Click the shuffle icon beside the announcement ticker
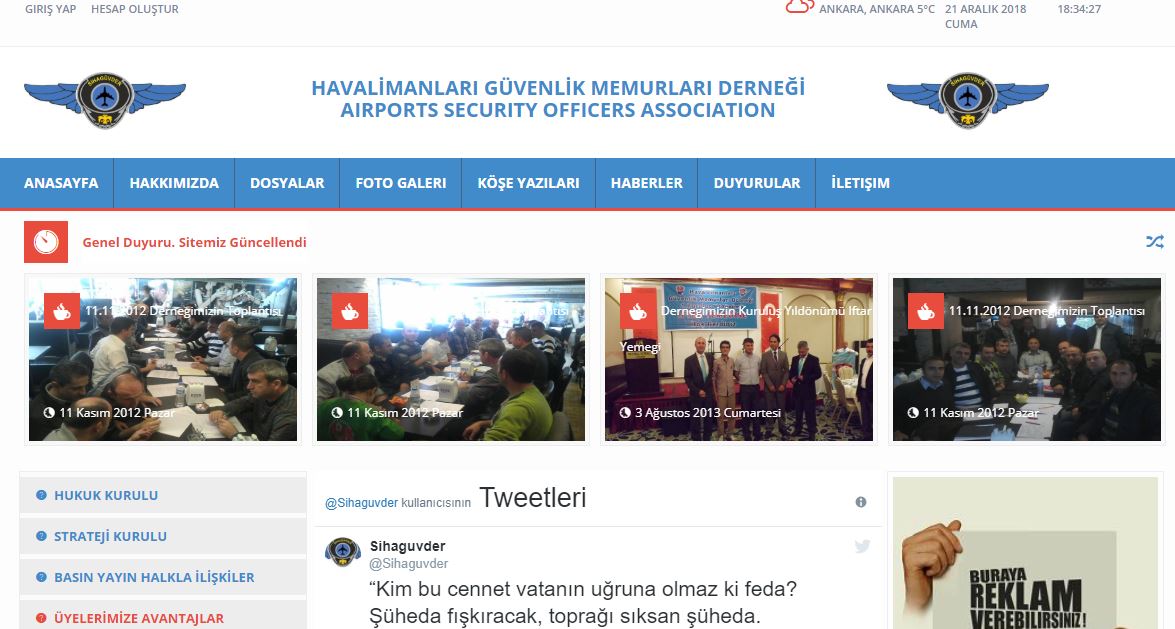This screenshot has height=629, width=1175. (x=1154, y=242)
